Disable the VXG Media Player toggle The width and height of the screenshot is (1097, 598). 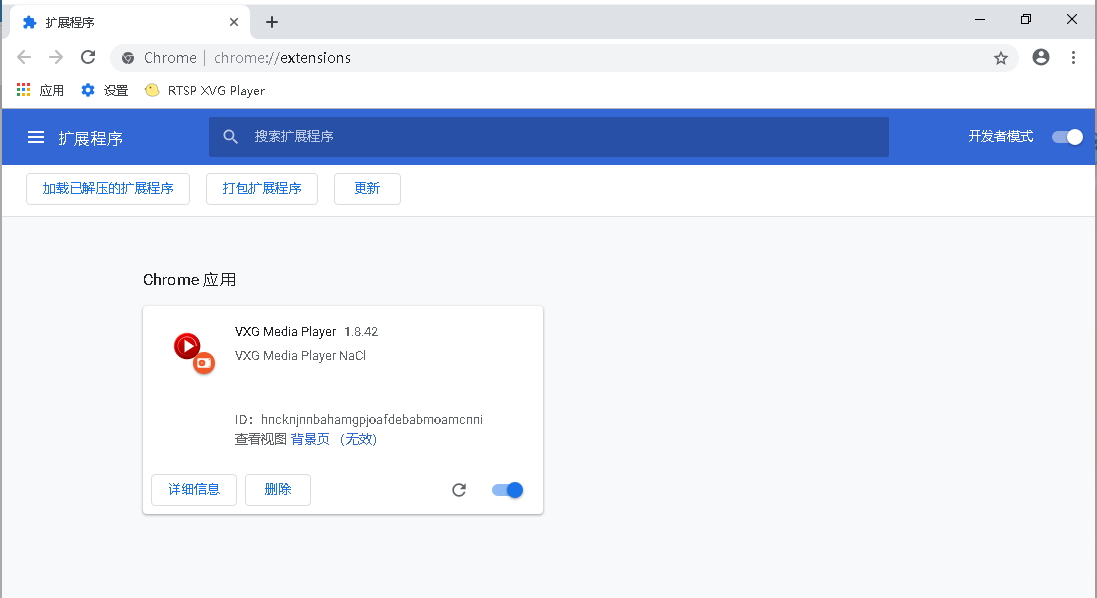point(507,490)
